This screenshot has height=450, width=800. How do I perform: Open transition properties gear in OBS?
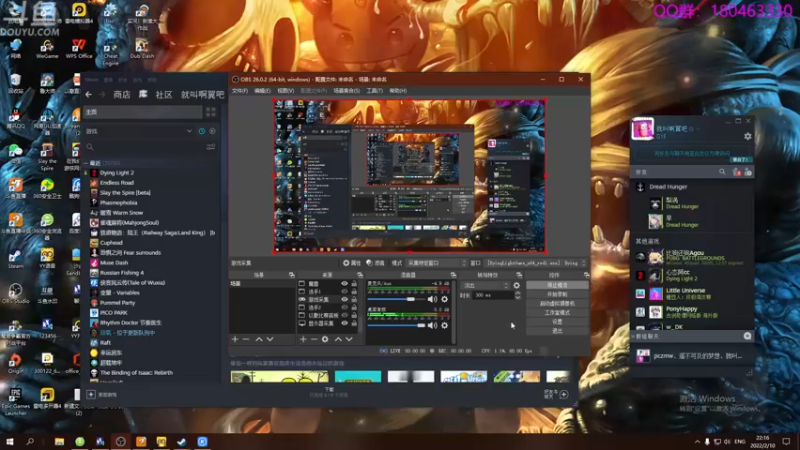point(516,286)
